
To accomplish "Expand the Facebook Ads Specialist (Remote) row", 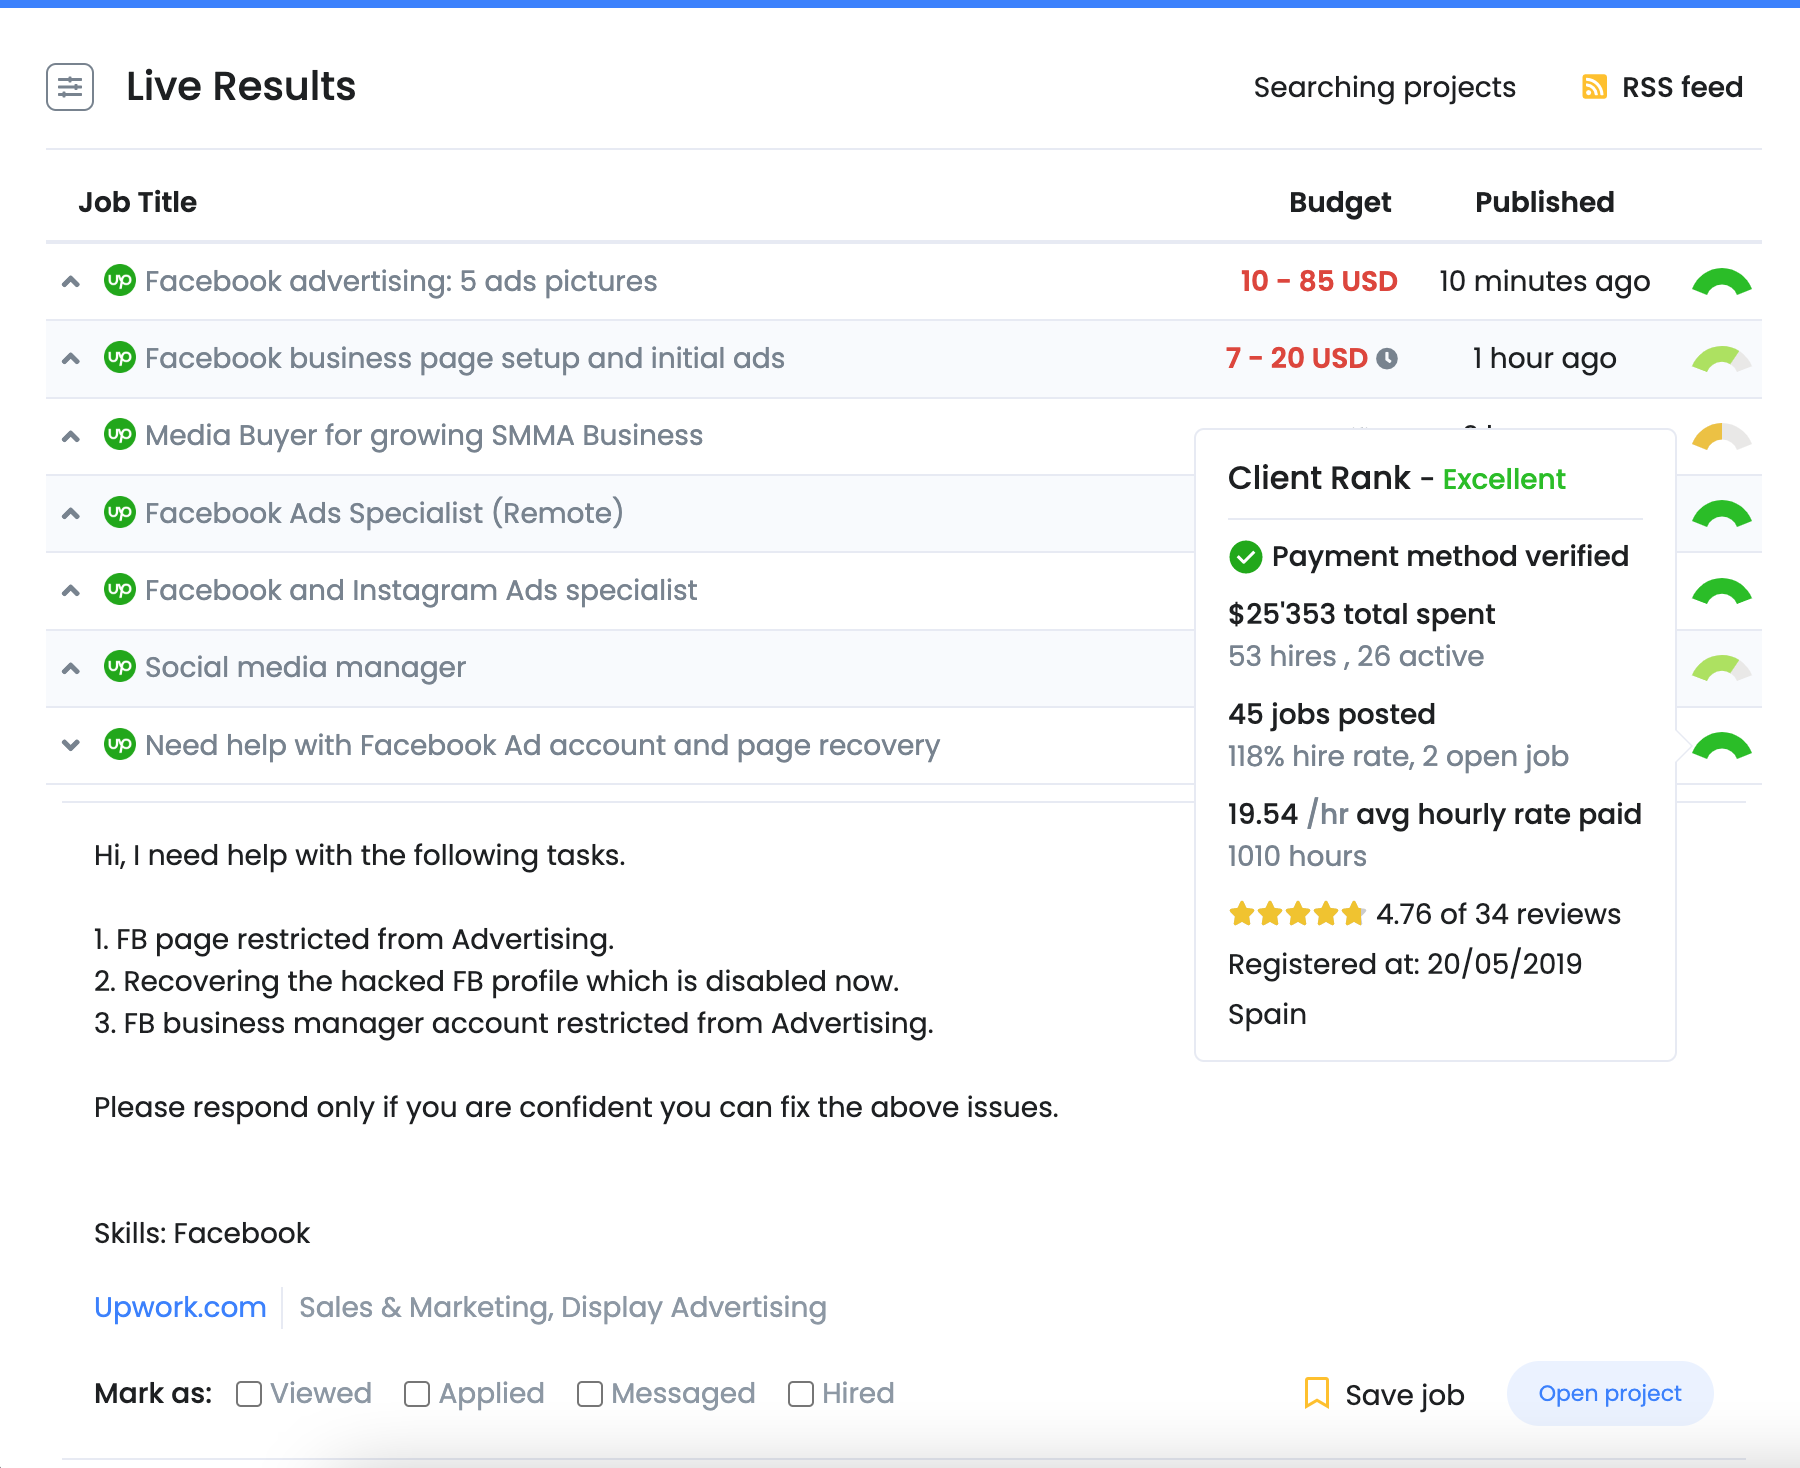I will (71, 514).
